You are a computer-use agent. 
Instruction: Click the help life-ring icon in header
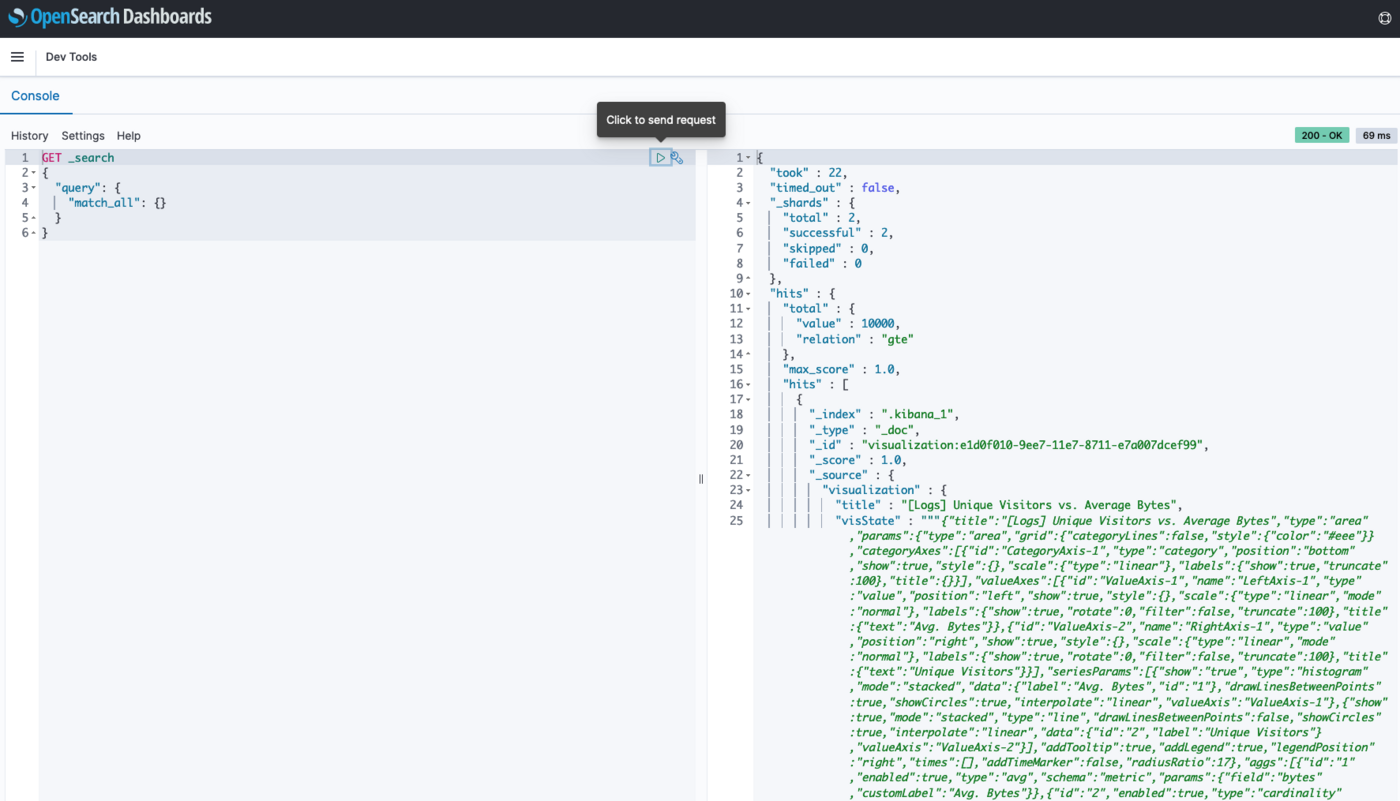1385,17
